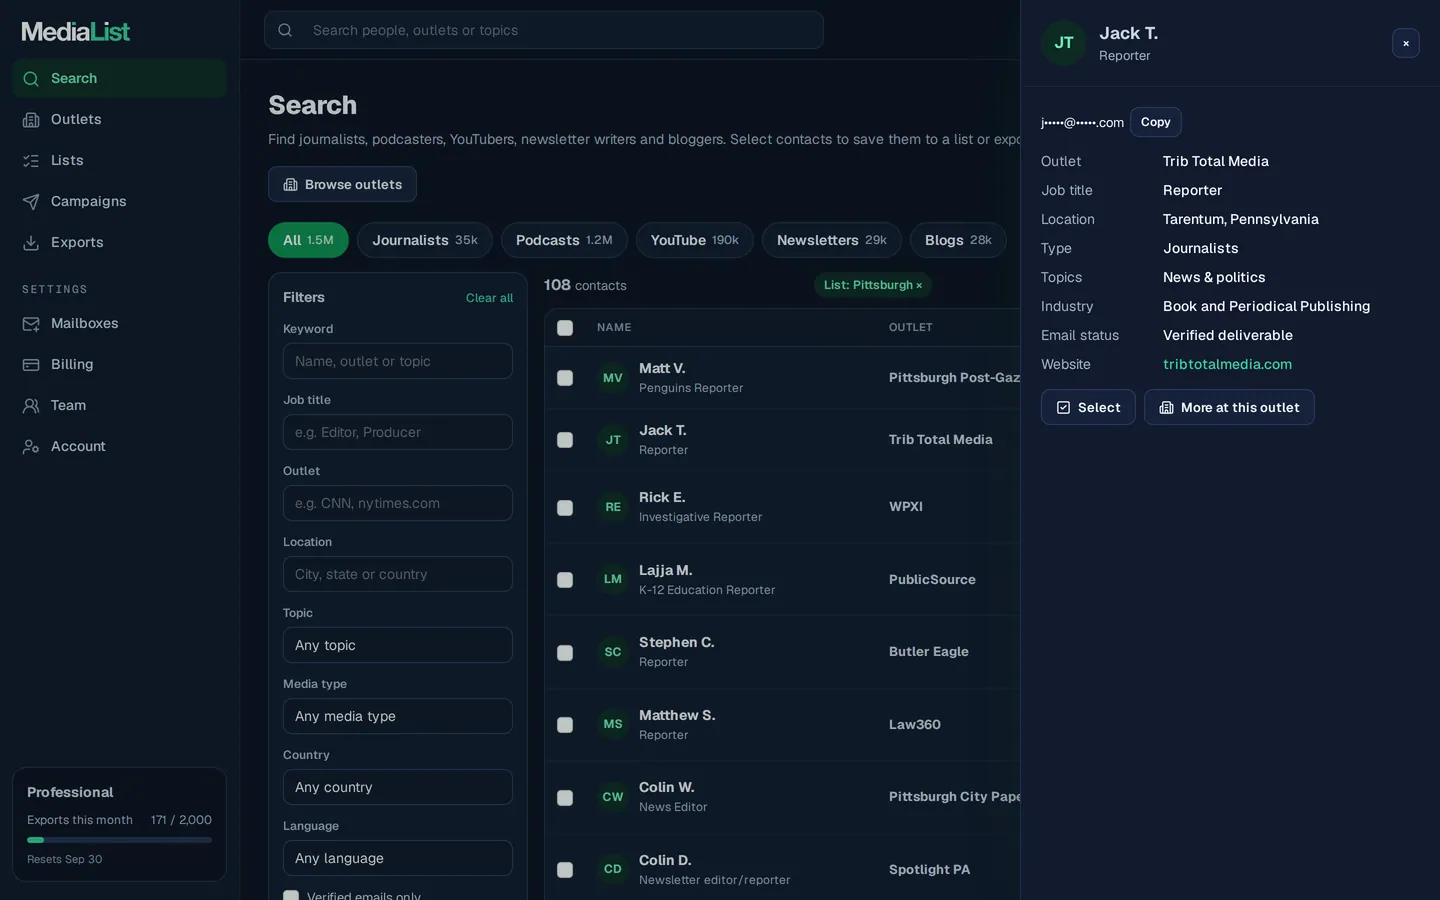The height and width of the screenshot is (900, 1440).
Task: Click the Keyword filter input field
Action: 398,361
